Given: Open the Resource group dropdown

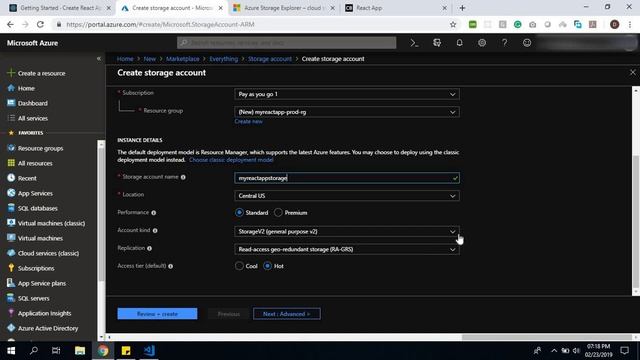Looking at the screenshot, I should click(347, 112).
